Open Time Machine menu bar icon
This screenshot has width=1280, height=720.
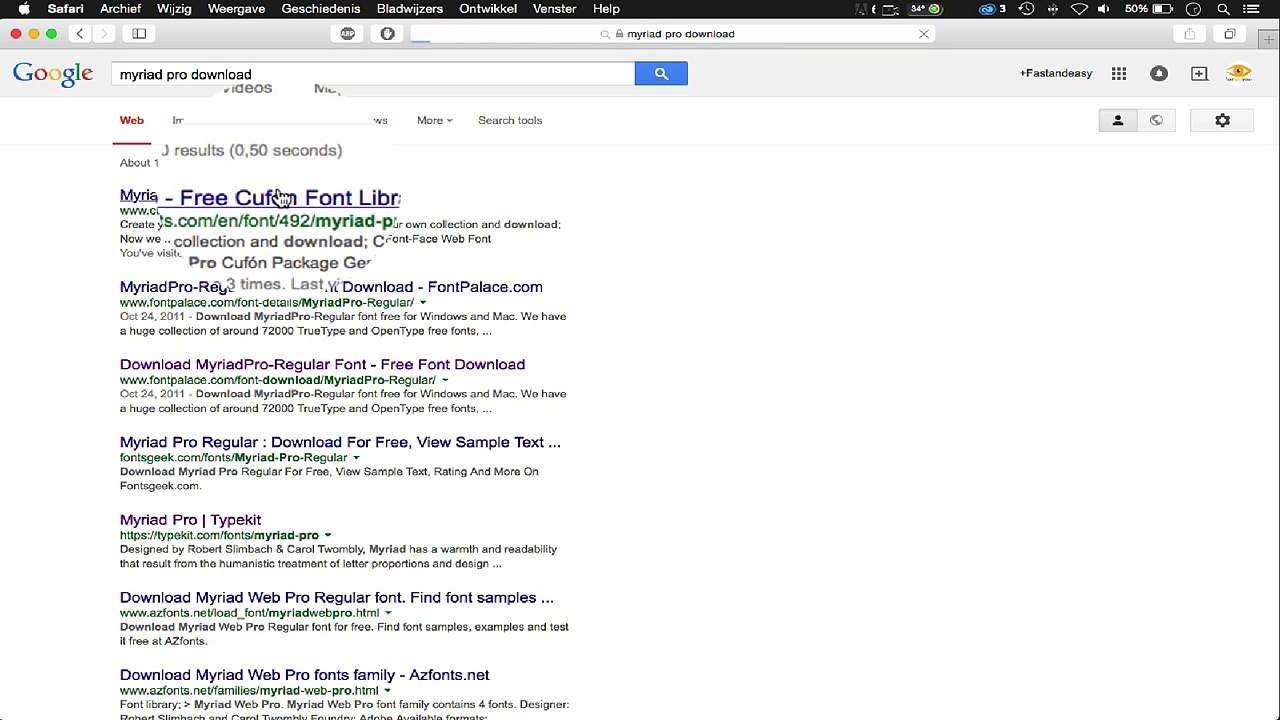[1026, 9]
